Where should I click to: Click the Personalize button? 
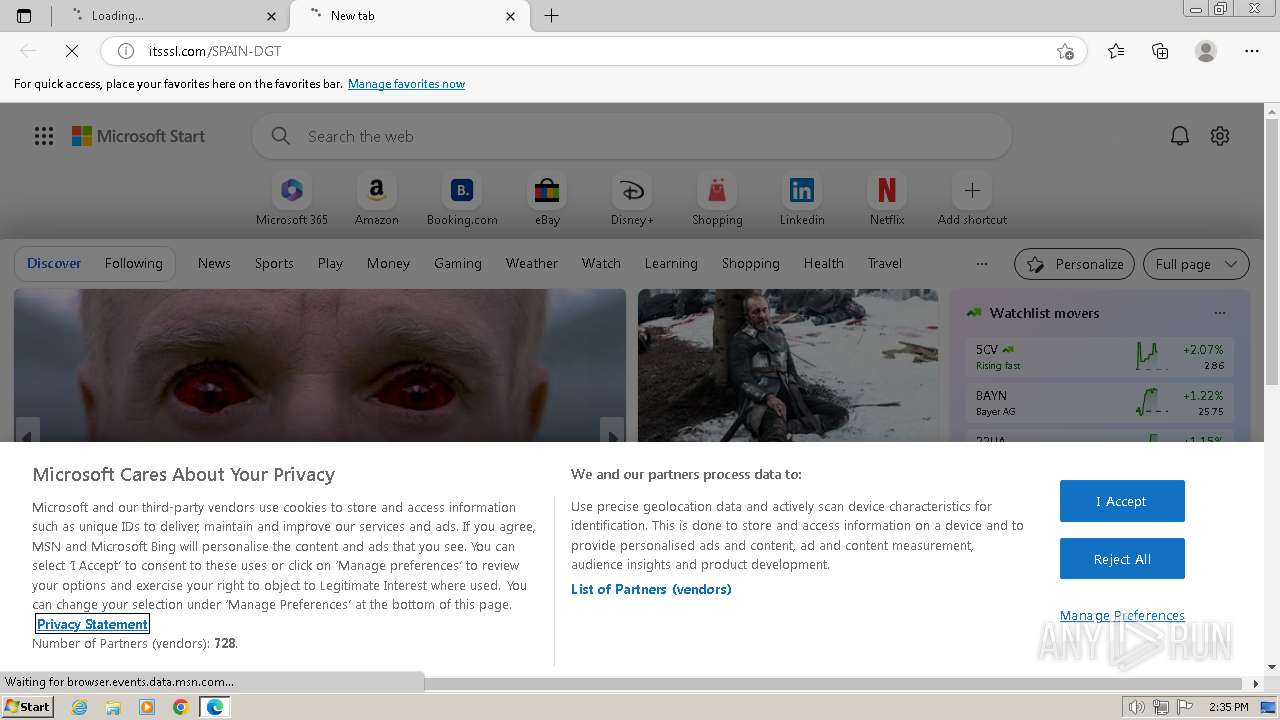[x=1074, y=264]
